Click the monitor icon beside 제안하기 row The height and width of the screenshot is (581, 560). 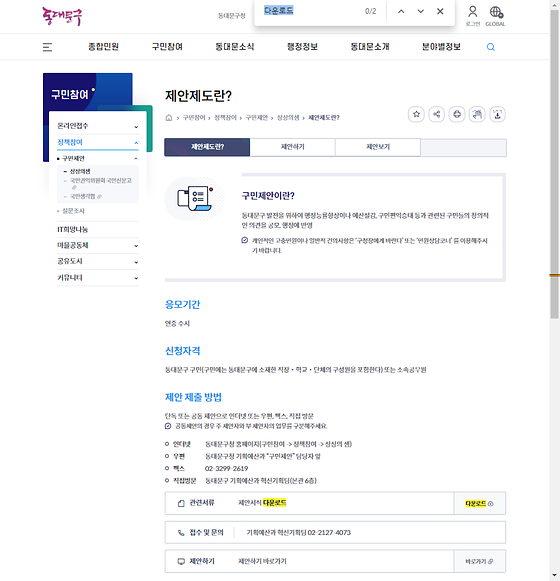pos(181,561)
